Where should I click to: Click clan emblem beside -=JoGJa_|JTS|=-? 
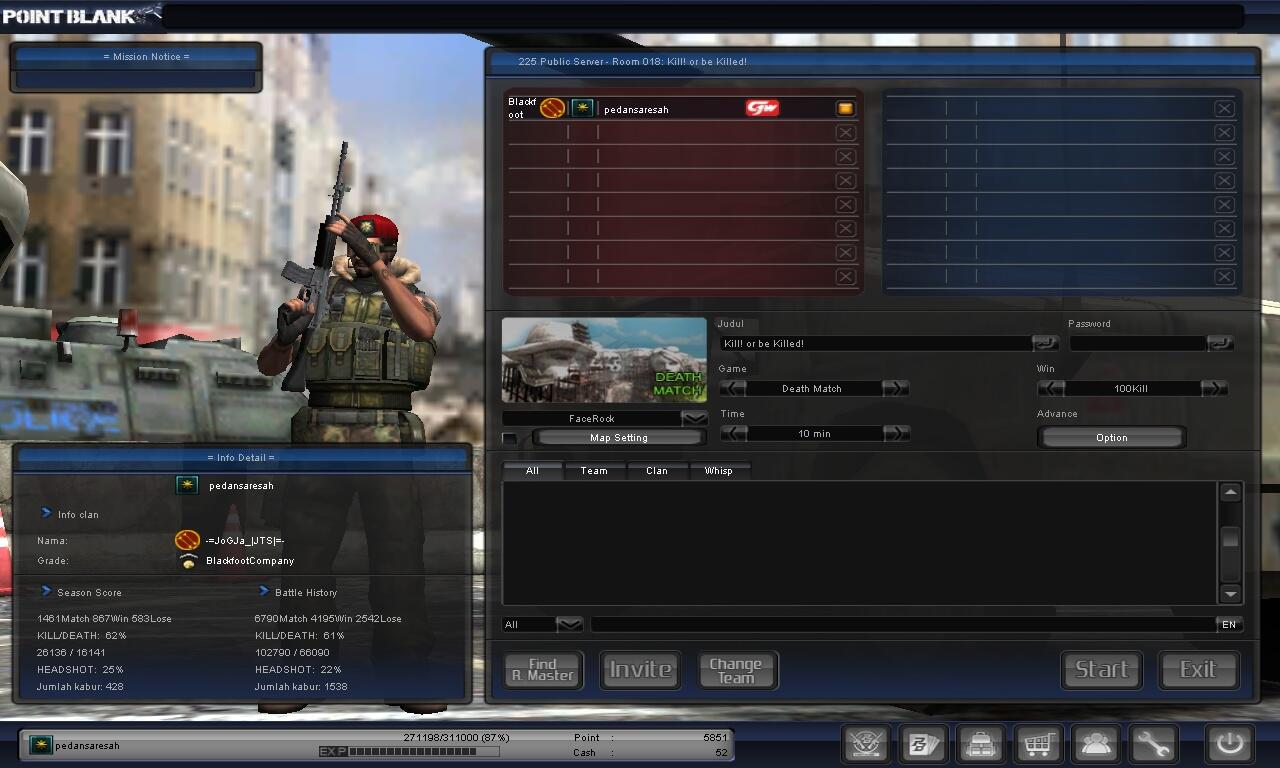coord(187,540)
